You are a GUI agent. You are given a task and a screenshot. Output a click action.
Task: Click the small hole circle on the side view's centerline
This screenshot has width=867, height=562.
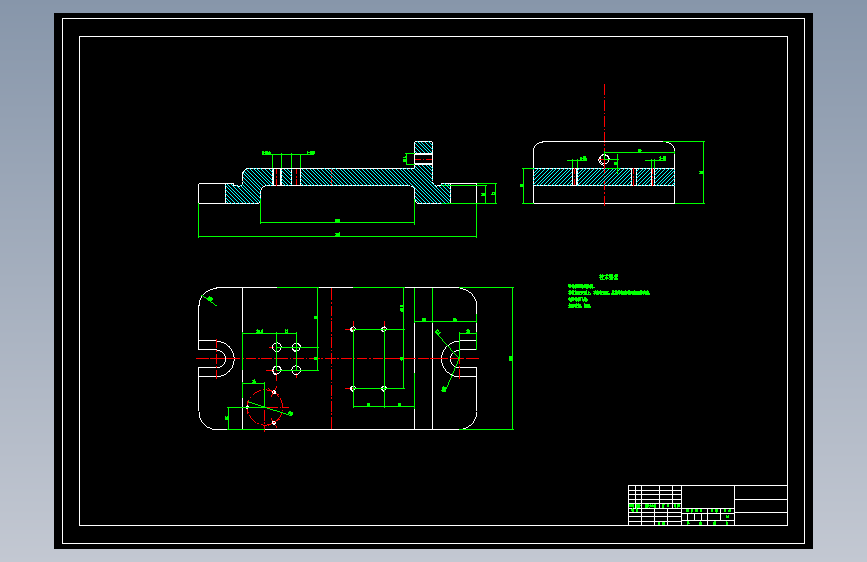pyautogui.click(x=604, y=160)
